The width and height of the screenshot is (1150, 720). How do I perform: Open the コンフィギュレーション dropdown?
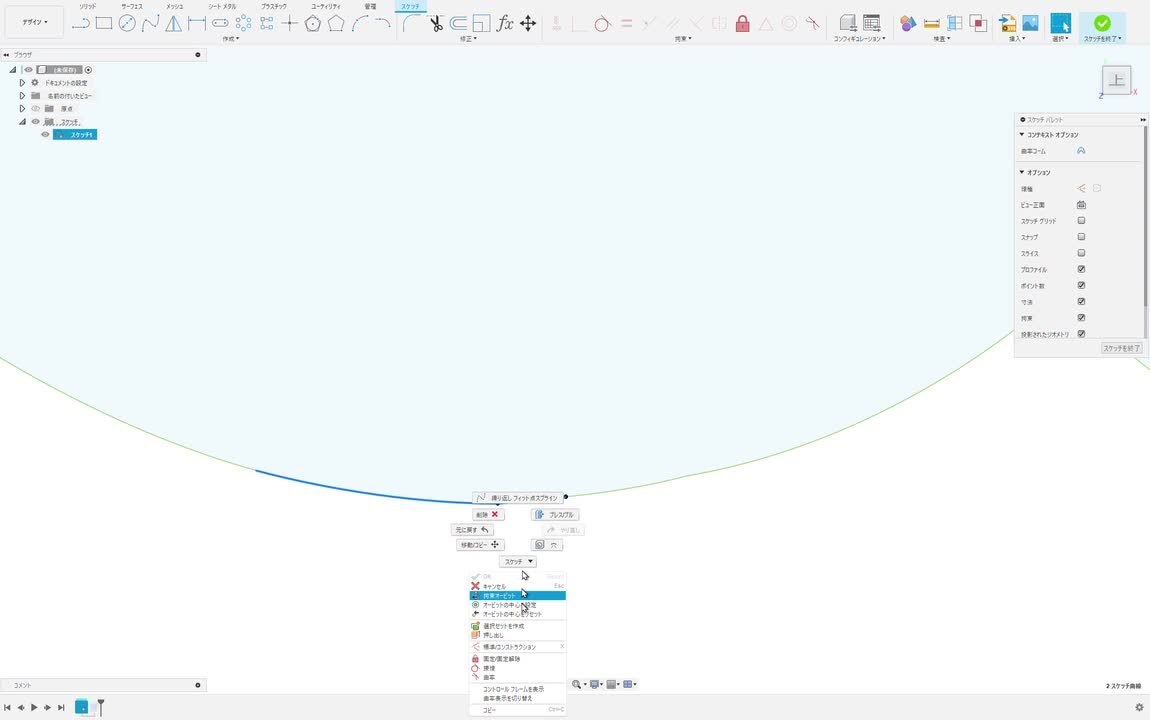pos(859,39)
